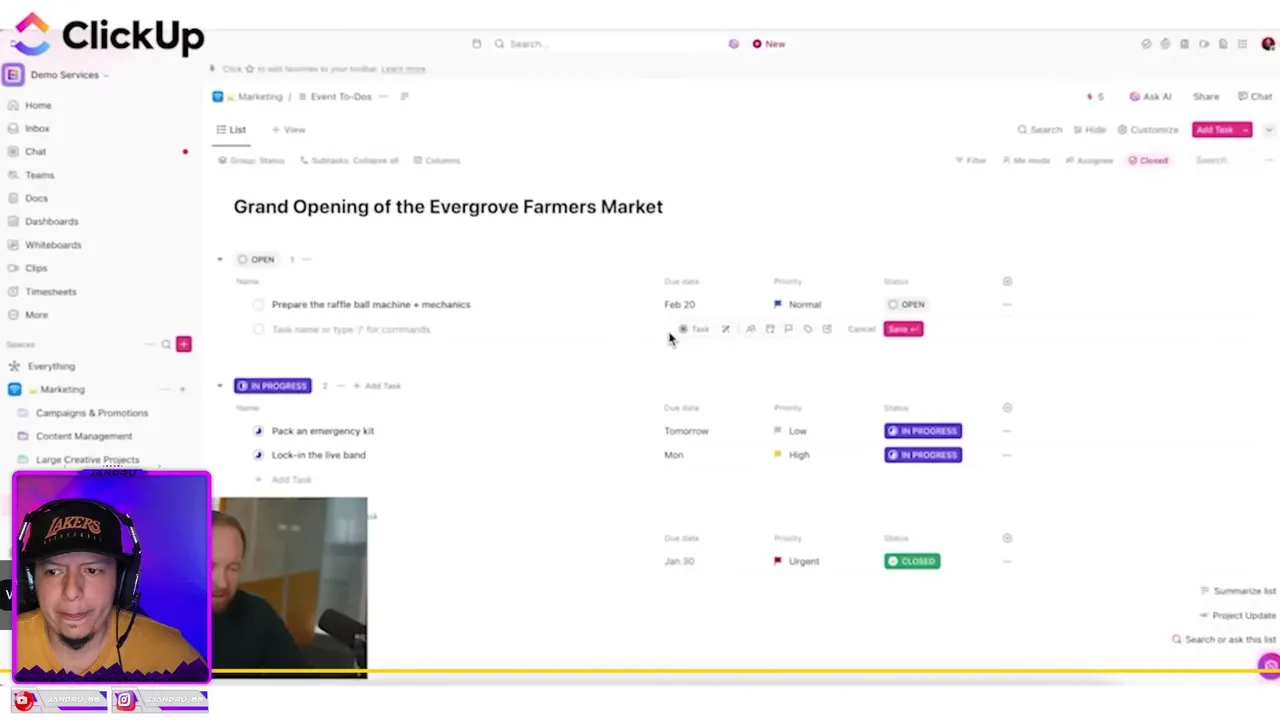Open Docs from the sidebar
This screenshot has height=720, width=1280.
tap(36, 198)
